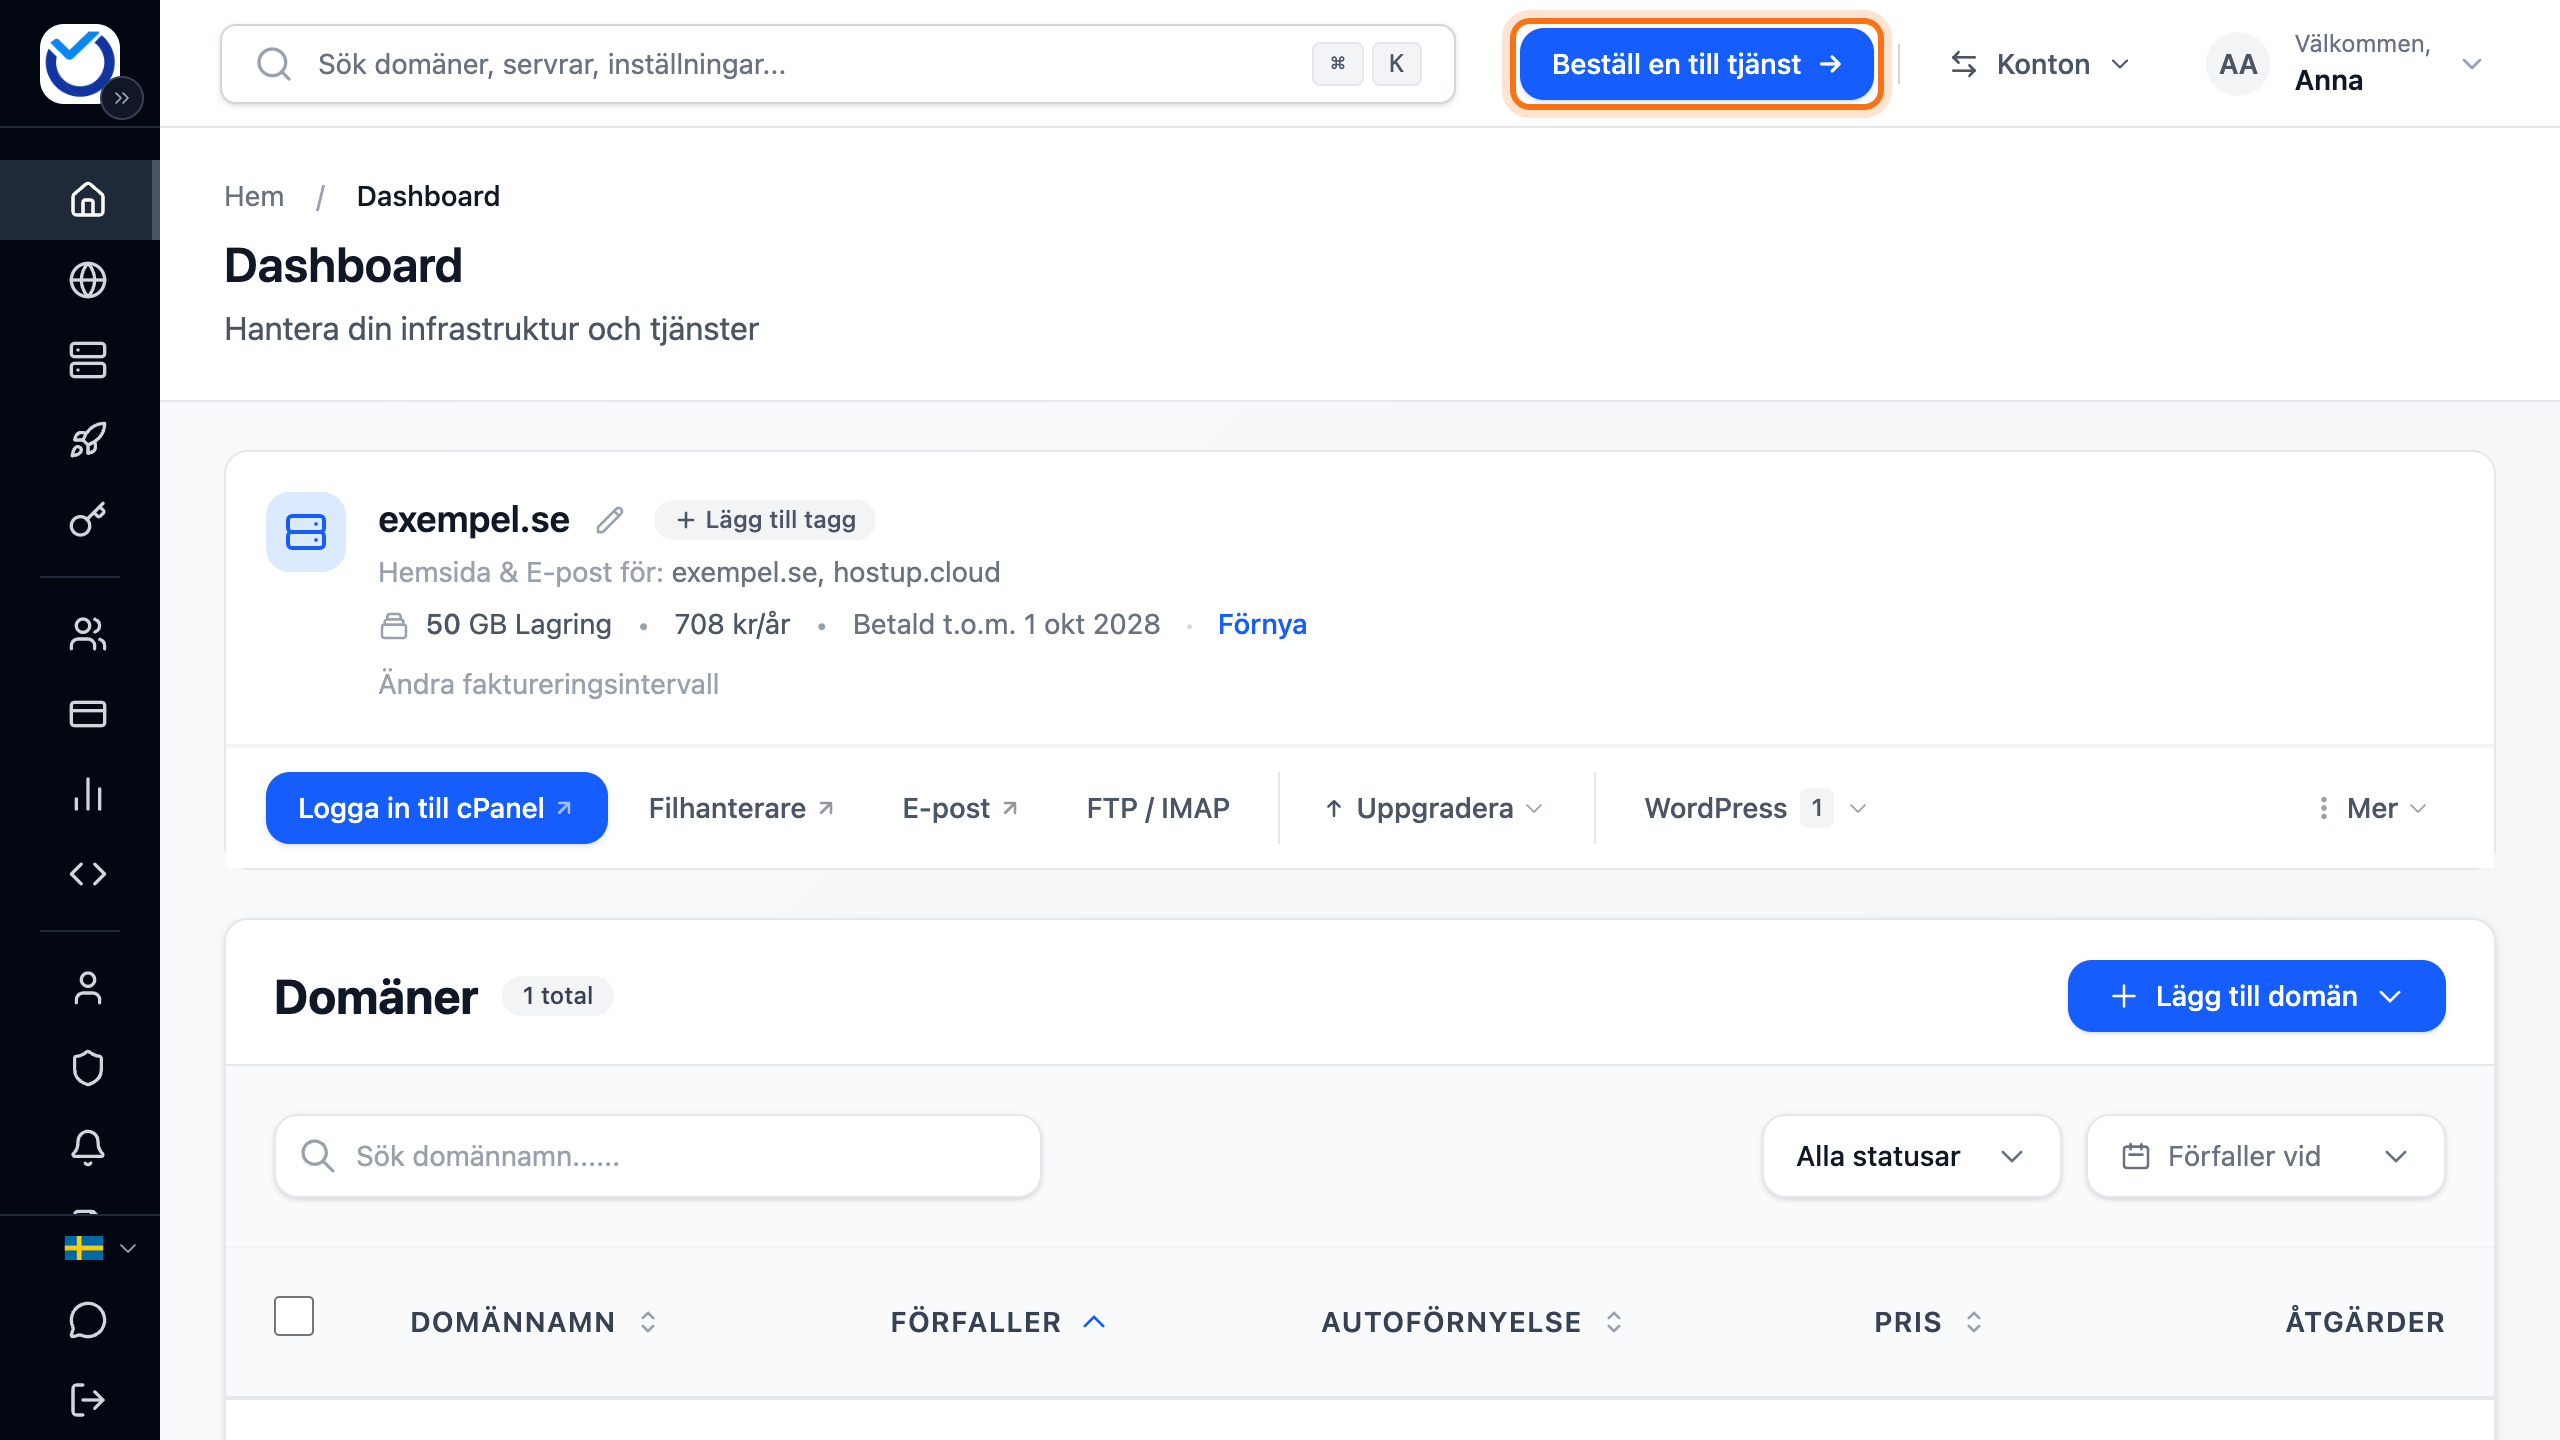Image resolution: width=2560 pixels, height=1440 pixels.
Task: Open the bell notifications icon
Action: [88, 1148]
